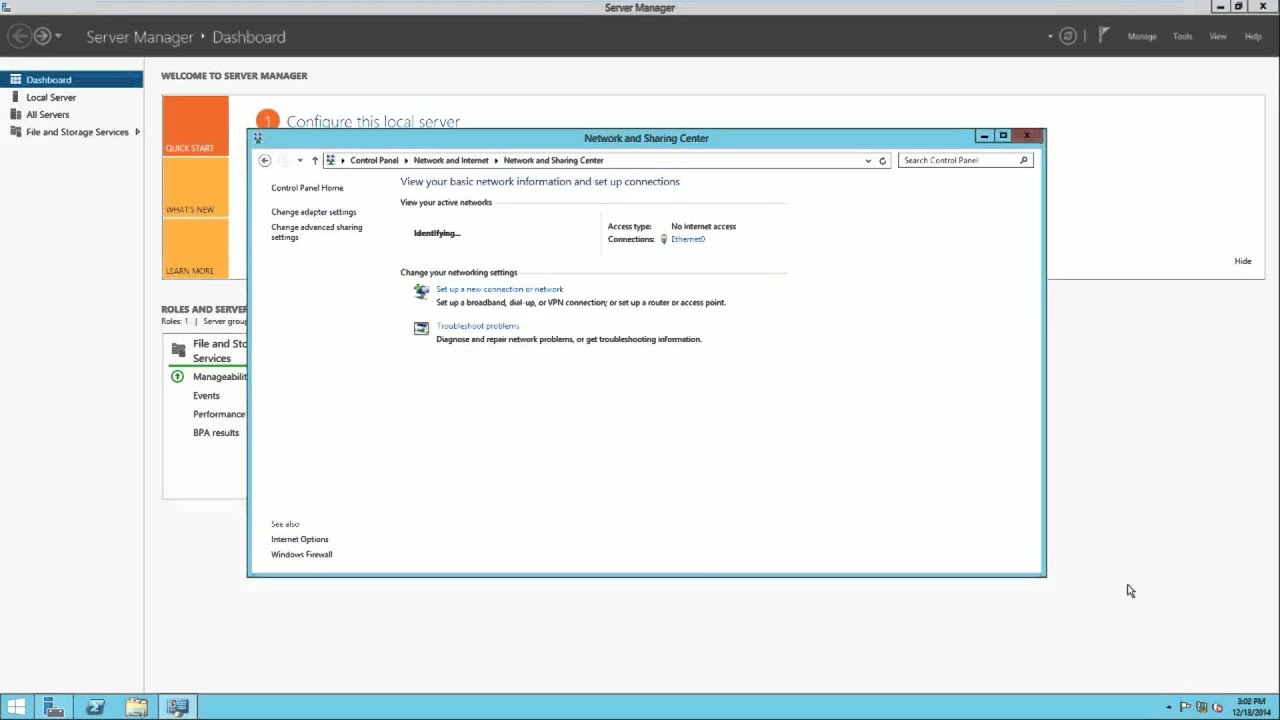
Task: Click the network icon in system tray
Action: pos(1202,707)
